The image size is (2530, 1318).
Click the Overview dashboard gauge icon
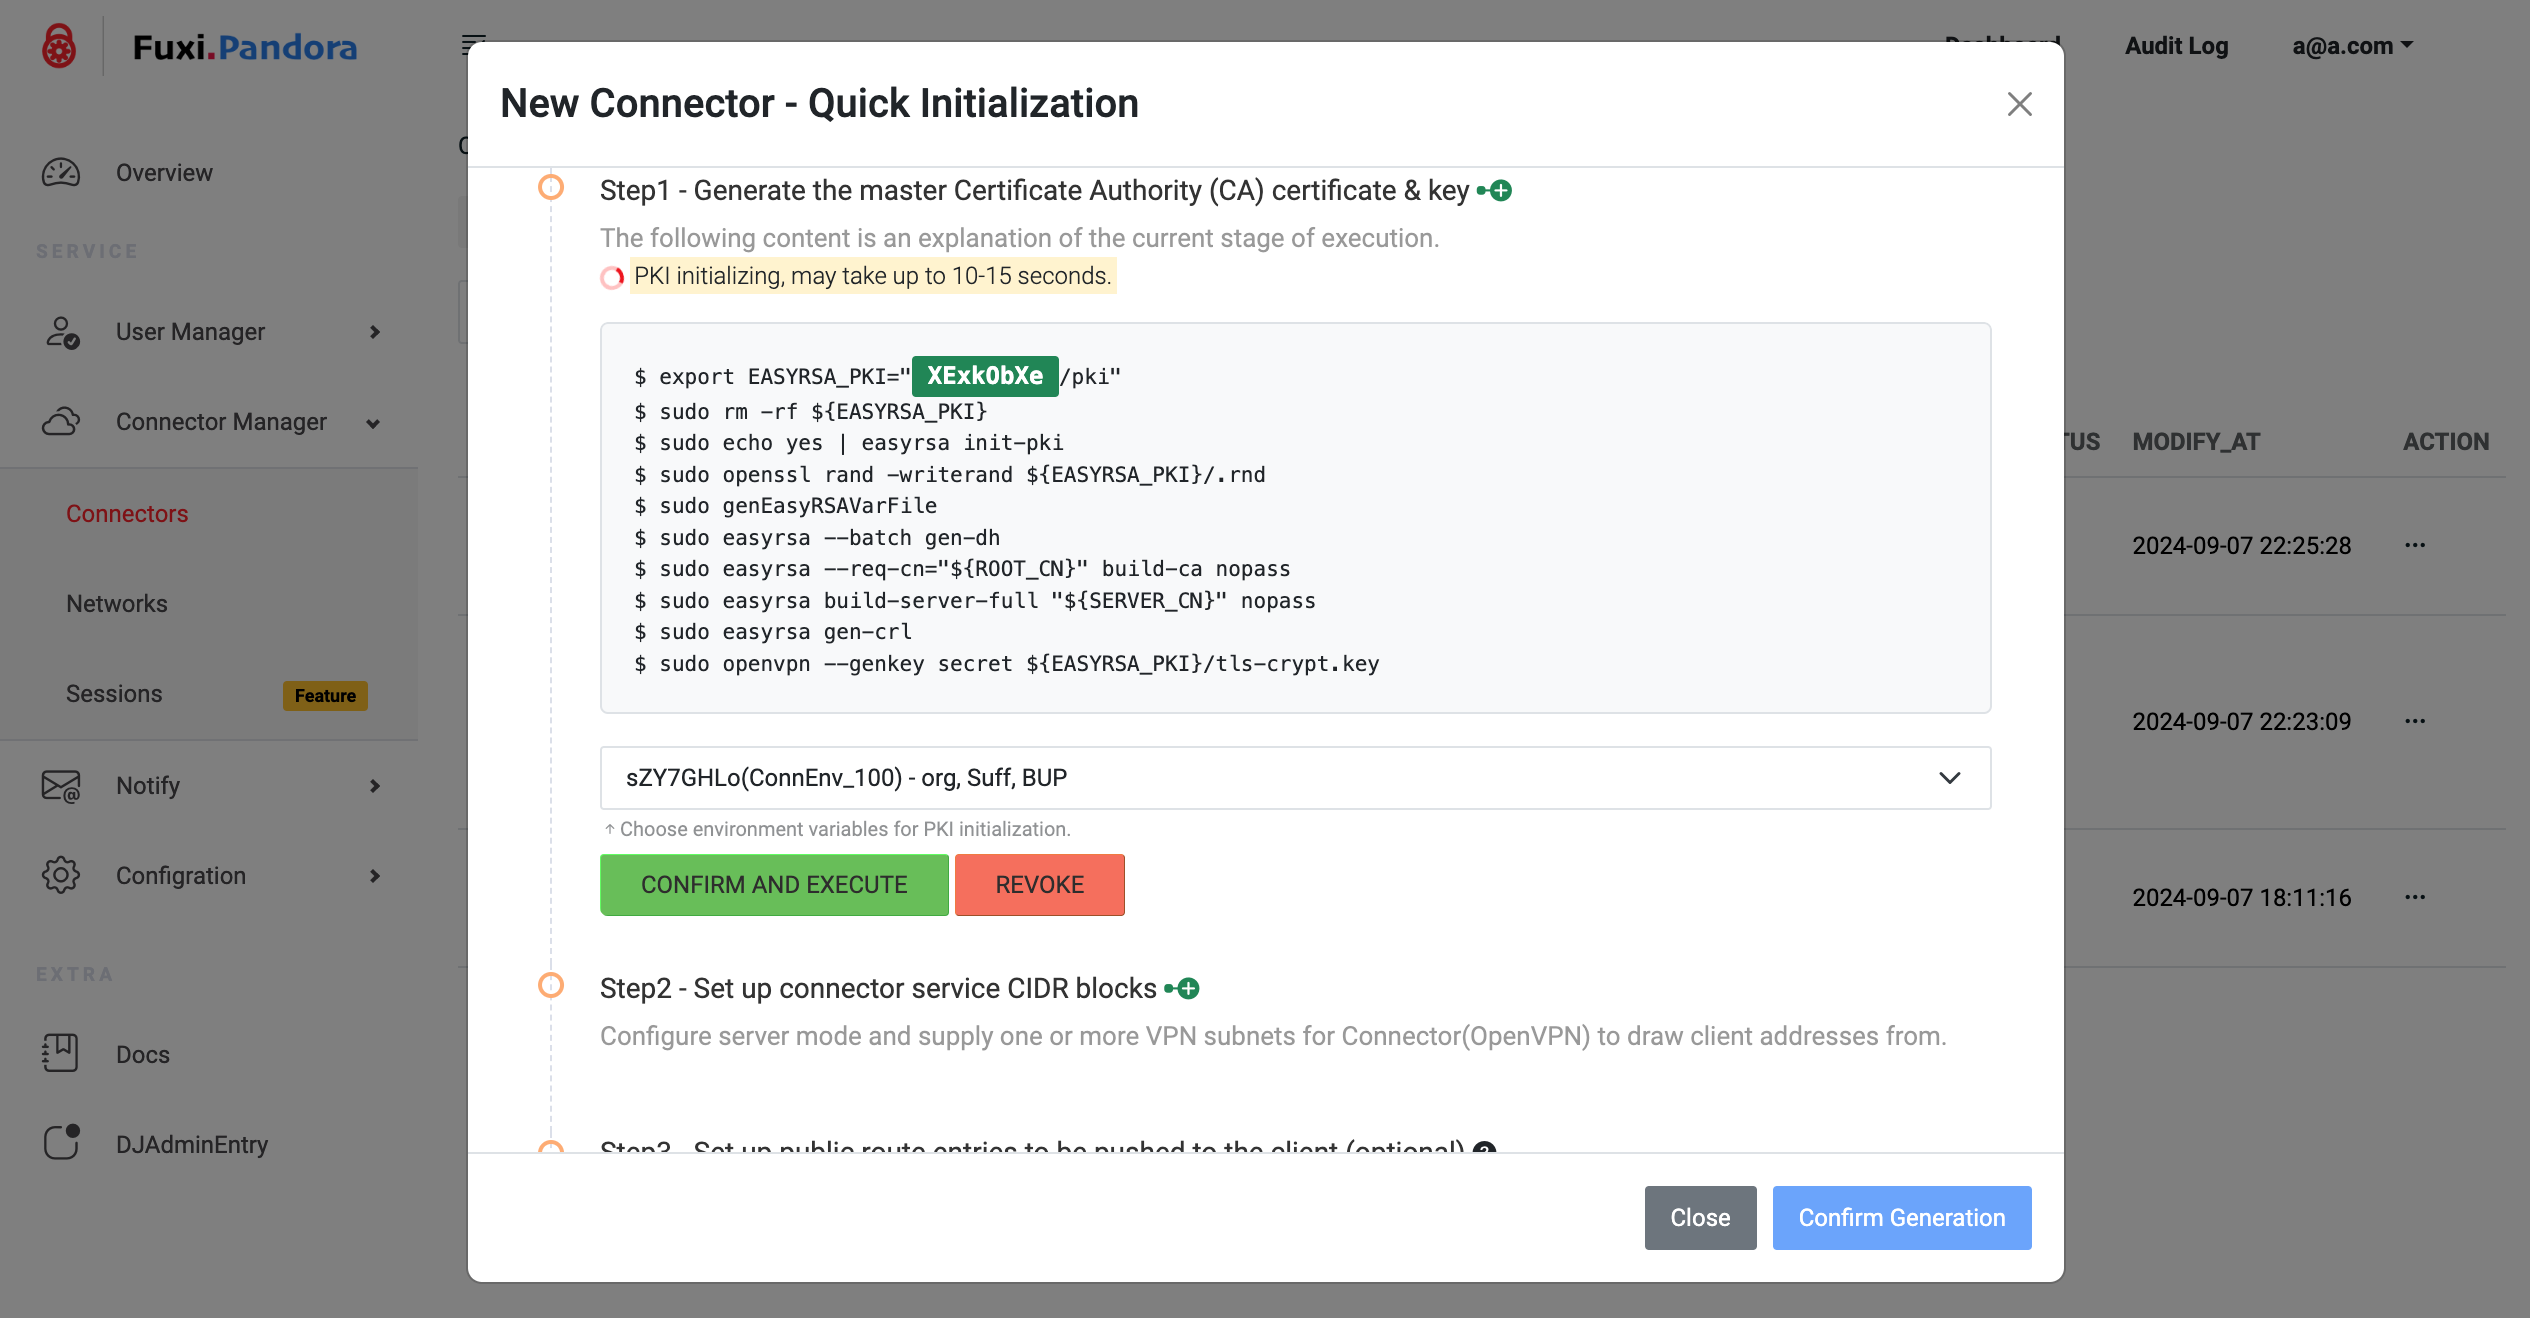[x=61, y=172]
